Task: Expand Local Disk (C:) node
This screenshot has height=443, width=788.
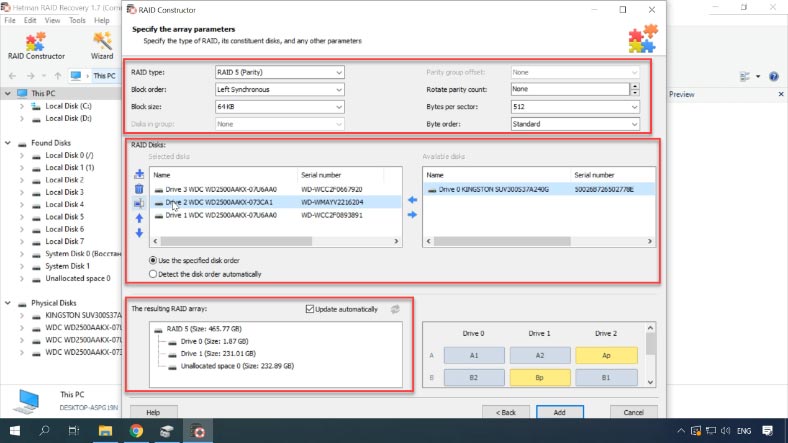Action: (x=22, y=106)
